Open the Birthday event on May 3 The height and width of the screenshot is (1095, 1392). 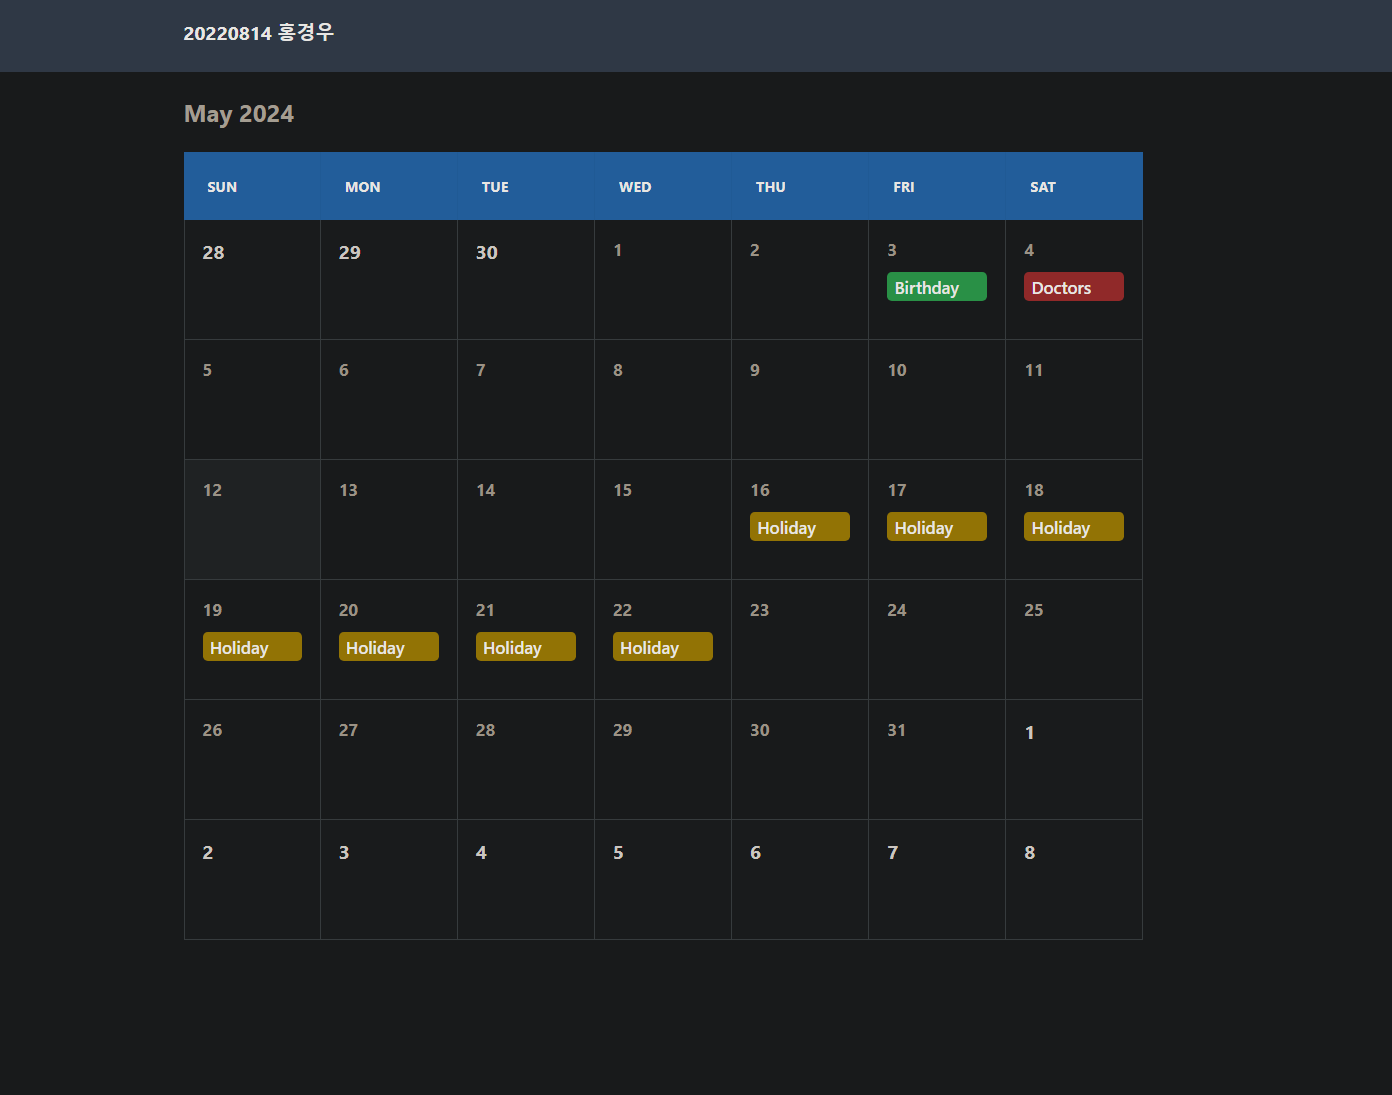(936, 287)
